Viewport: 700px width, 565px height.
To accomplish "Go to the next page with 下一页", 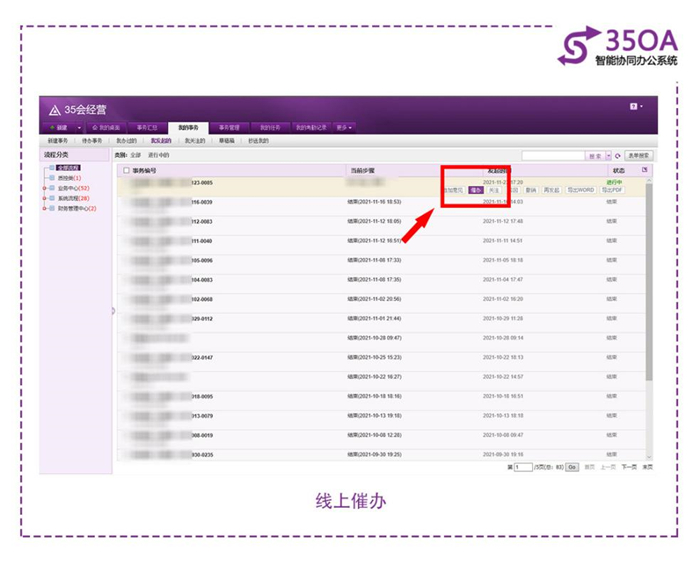I will tap(629, 467).
